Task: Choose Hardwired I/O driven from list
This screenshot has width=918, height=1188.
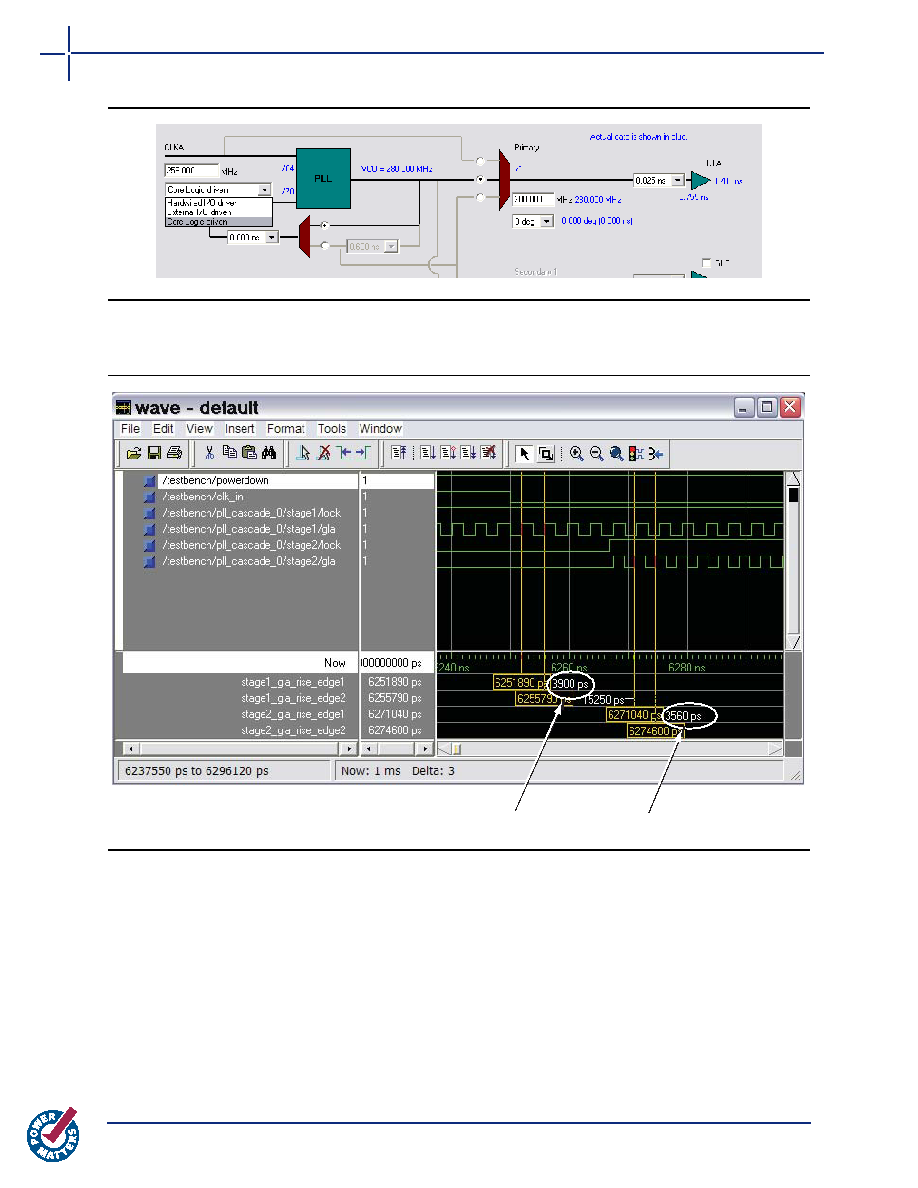Action: point(218,203)
